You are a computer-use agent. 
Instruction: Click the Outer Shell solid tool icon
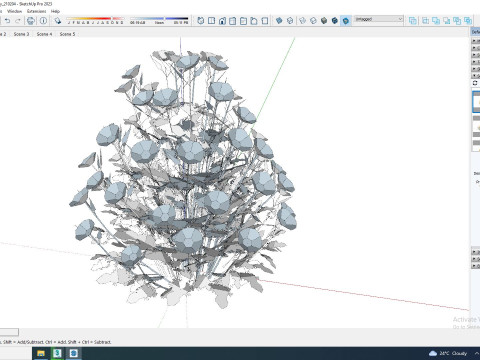coord(413,21)
